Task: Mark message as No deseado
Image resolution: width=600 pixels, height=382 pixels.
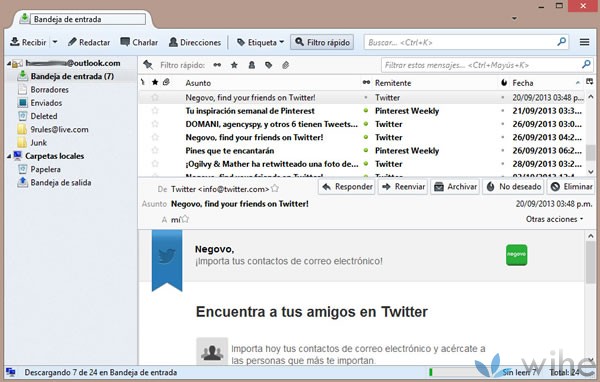Action: [513, 187]
